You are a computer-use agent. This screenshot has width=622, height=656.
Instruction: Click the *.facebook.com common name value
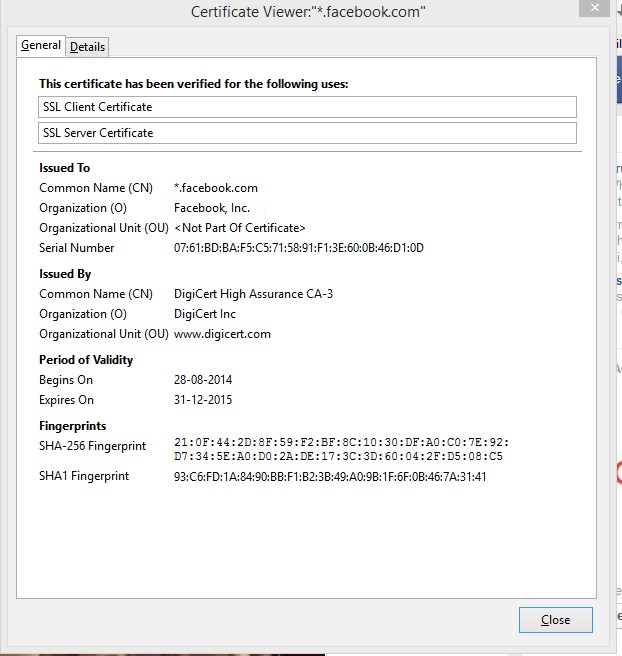216,188
